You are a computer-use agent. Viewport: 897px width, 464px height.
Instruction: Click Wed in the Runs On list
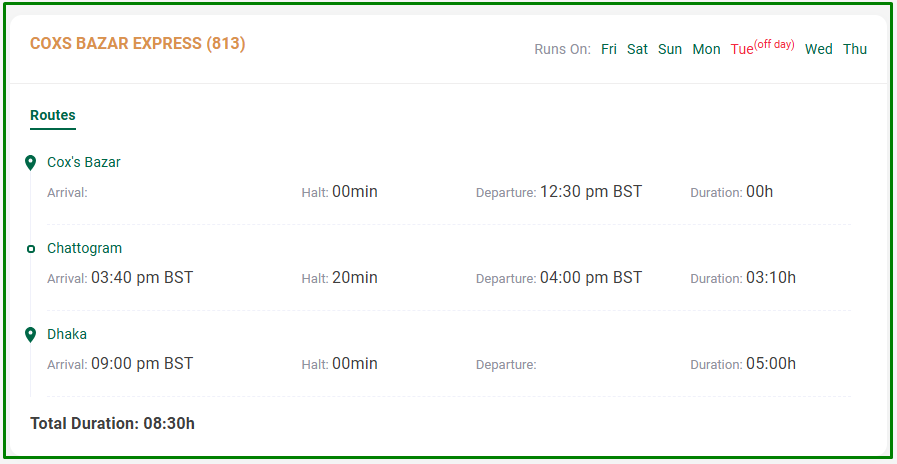pyautogui.click(x=819, y=49)
